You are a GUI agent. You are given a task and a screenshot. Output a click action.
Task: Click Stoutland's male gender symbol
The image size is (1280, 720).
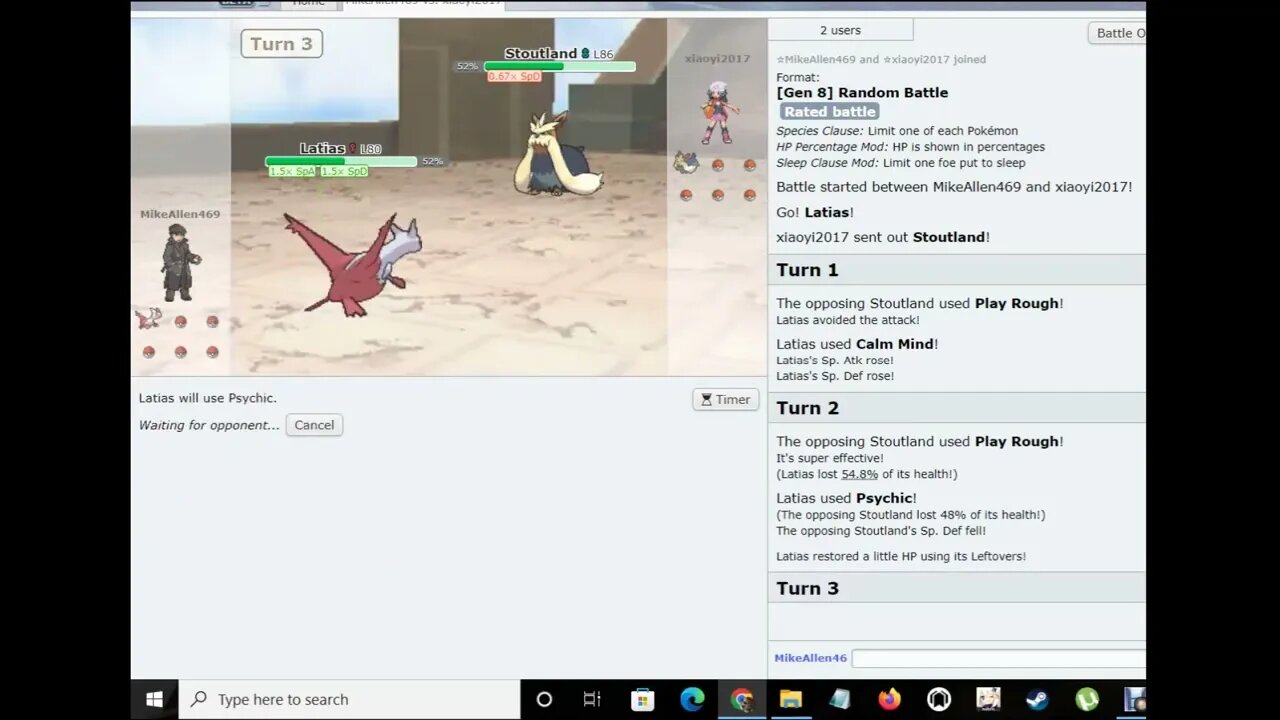click(x=586, y=54)
